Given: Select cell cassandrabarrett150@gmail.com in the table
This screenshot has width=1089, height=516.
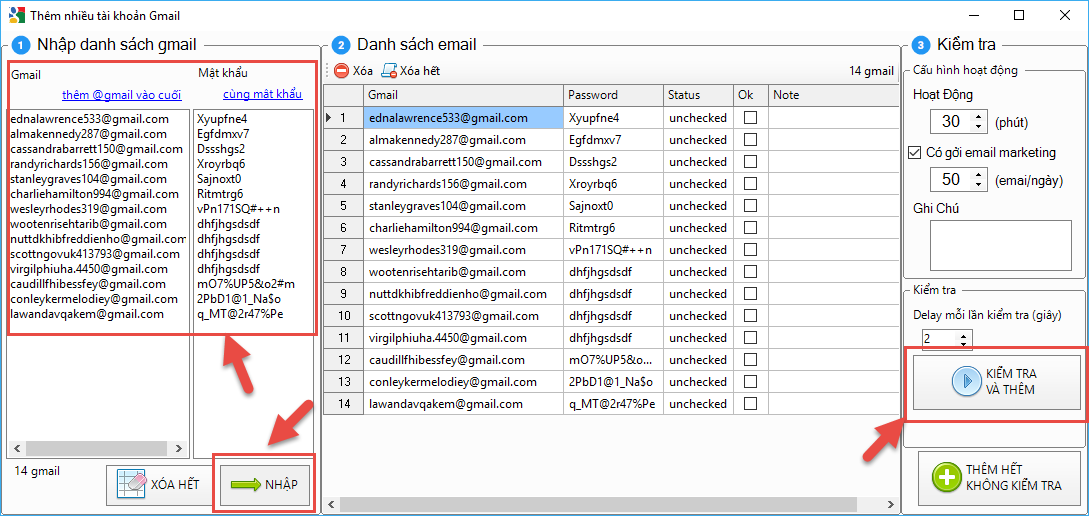Looking at the screenshot, I should (463, 162).
